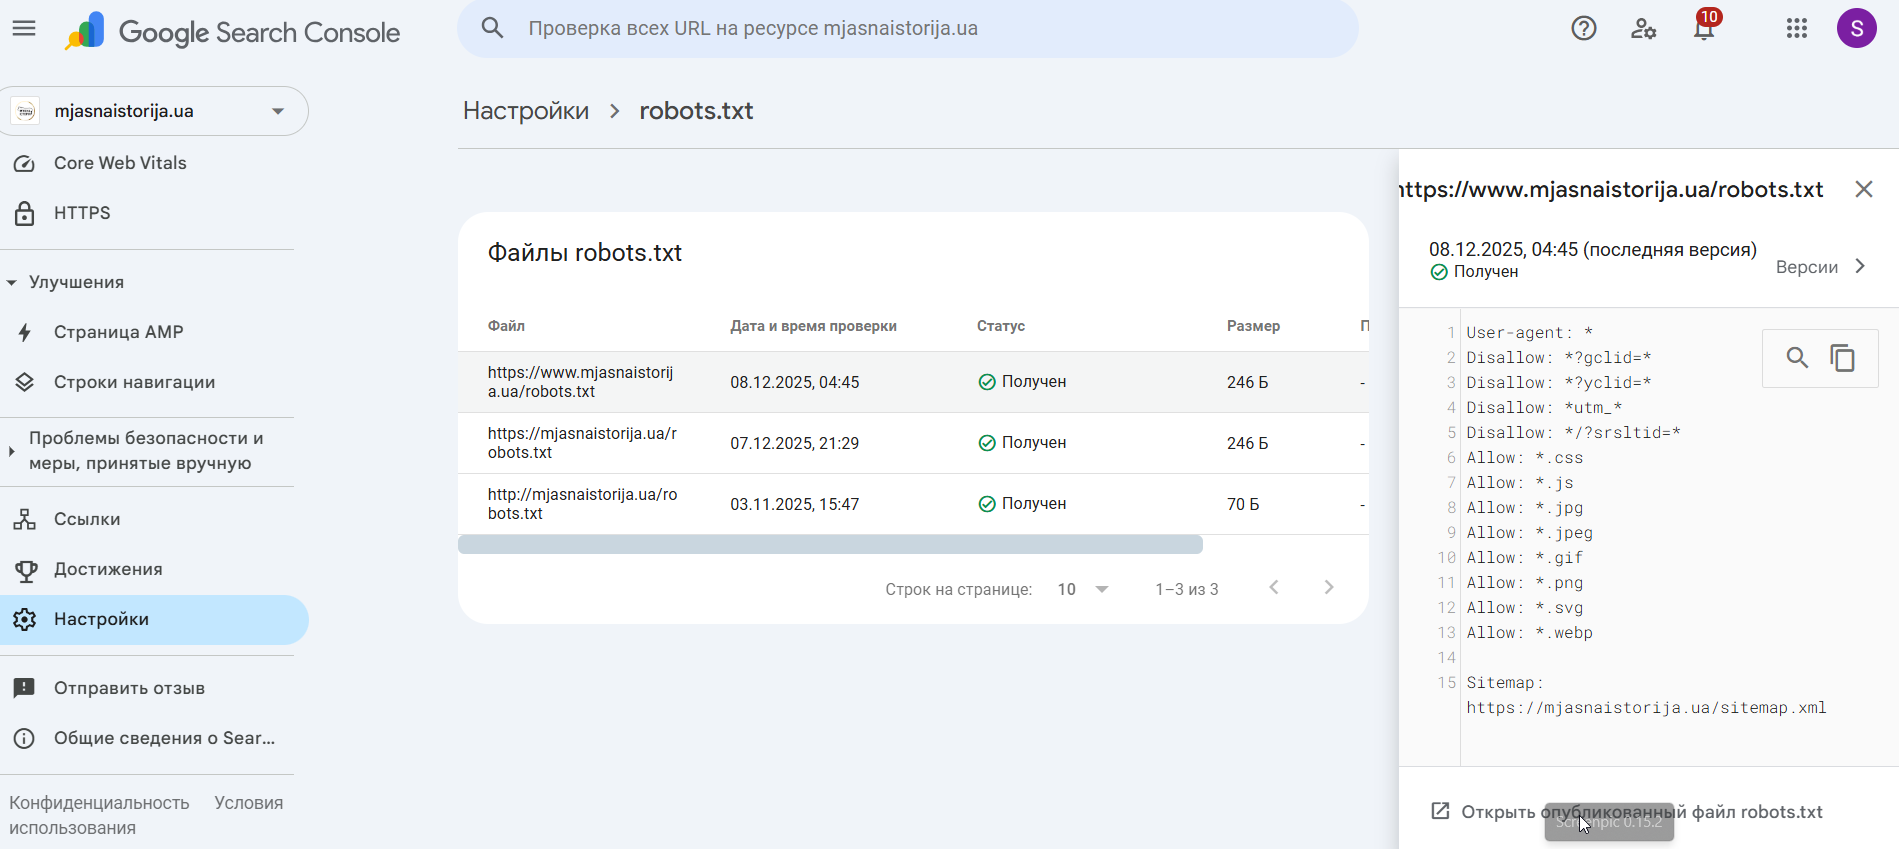
Task: Go to next page of robots.txt files
Action: click(x=1329, y=588)
